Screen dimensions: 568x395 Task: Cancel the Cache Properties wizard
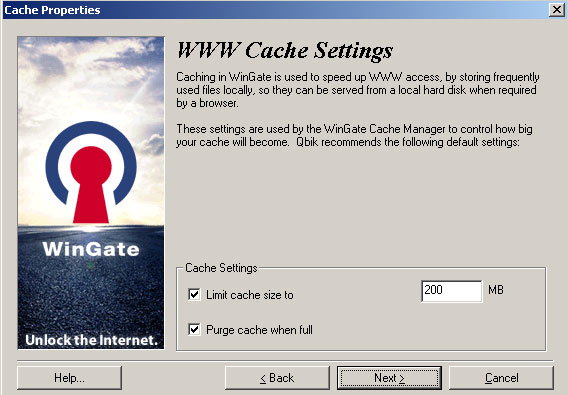501,378
